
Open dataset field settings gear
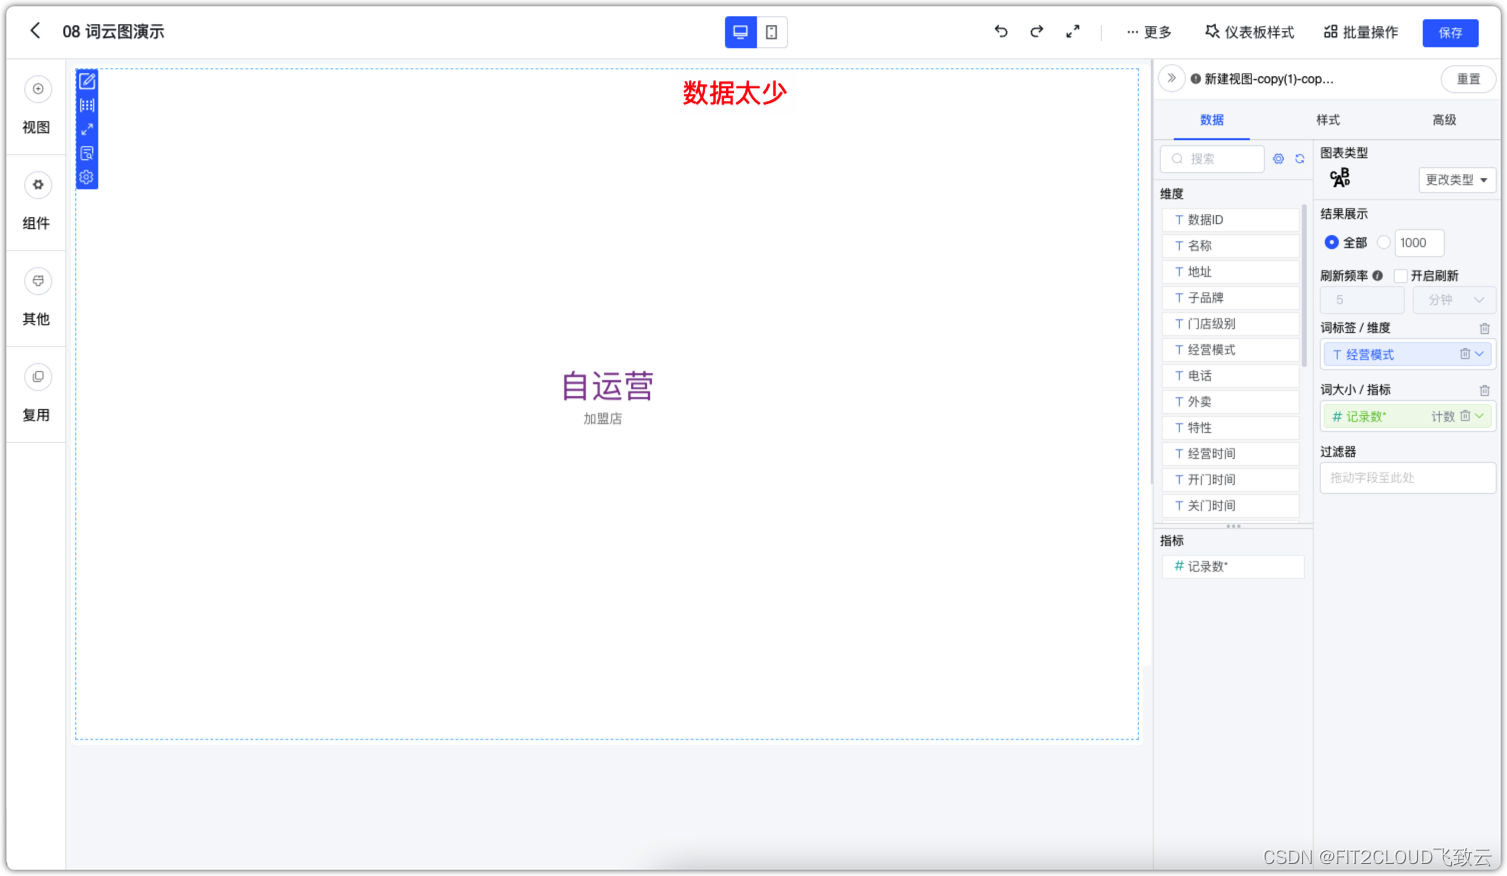[1278, 159]
